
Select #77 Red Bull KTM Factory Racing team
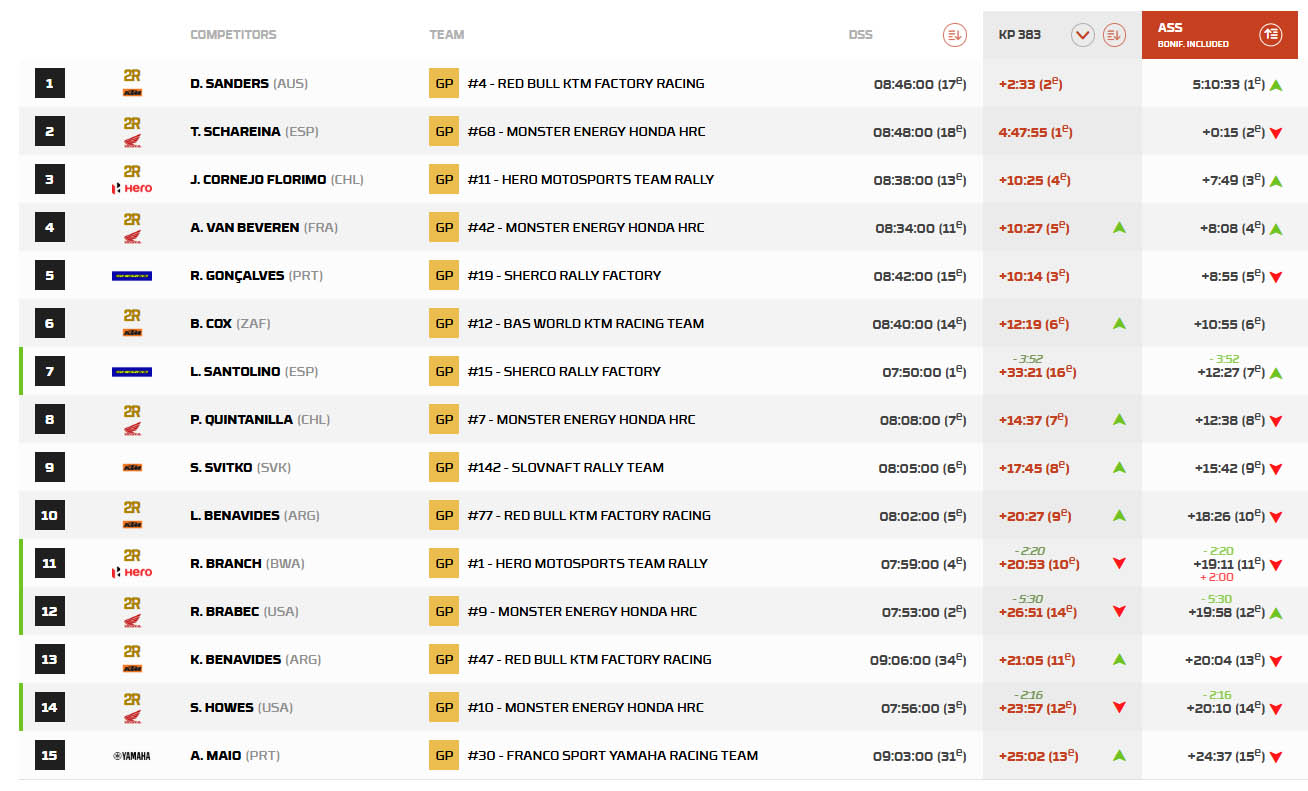pos(588,516)
